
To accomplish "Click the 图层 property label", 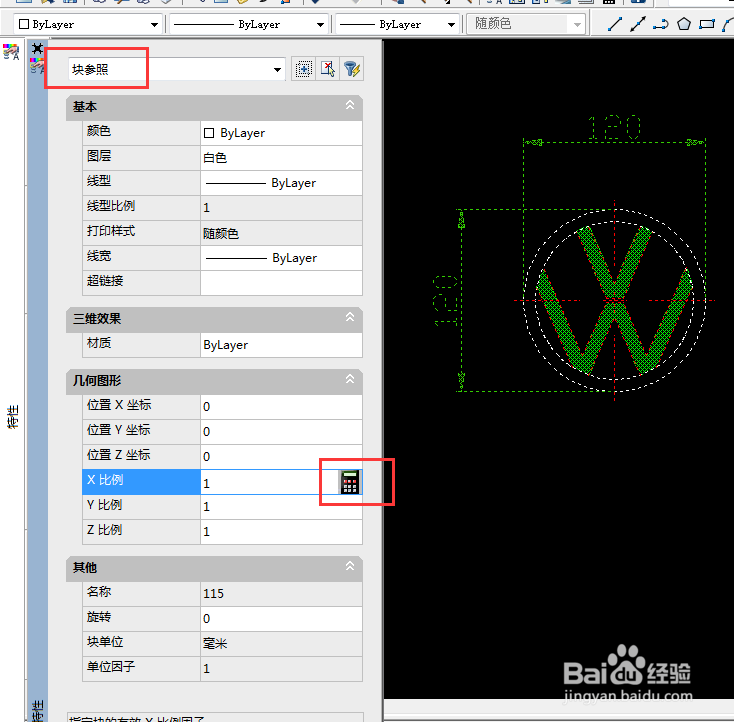I will (99, 156).
